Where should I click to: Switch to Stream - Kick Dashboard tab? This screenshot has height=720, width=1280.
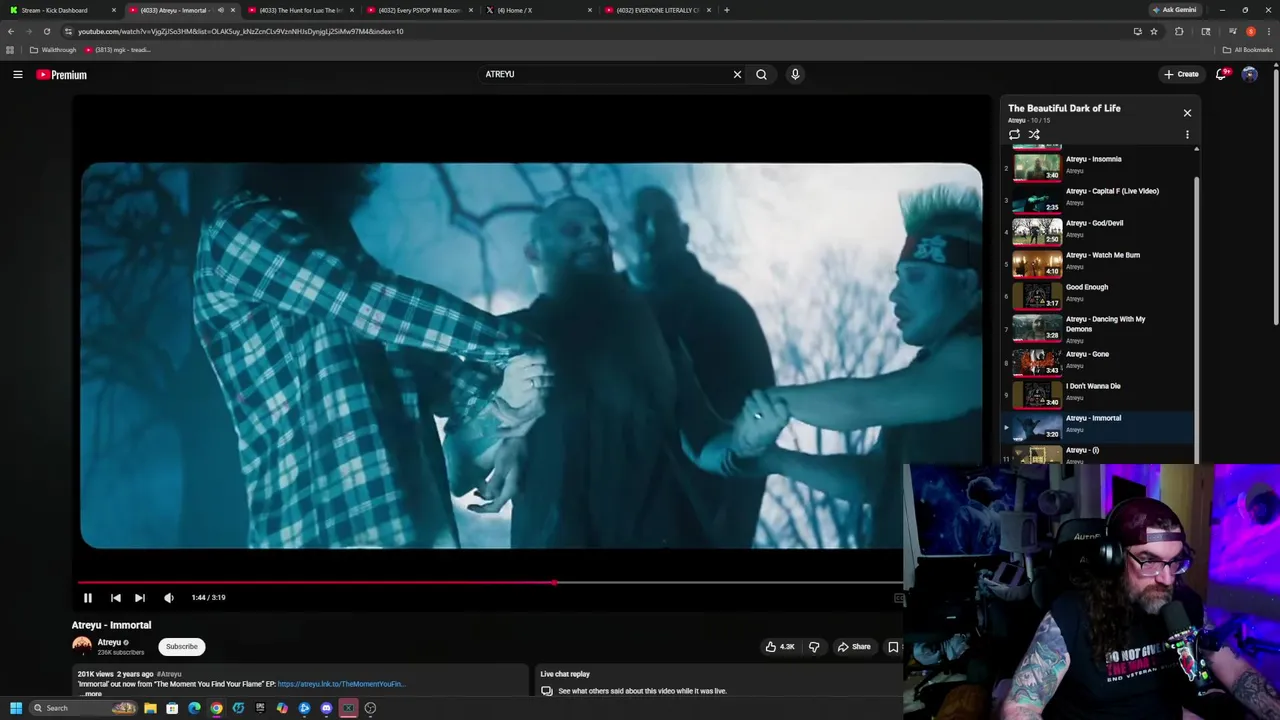pos(64,10)
